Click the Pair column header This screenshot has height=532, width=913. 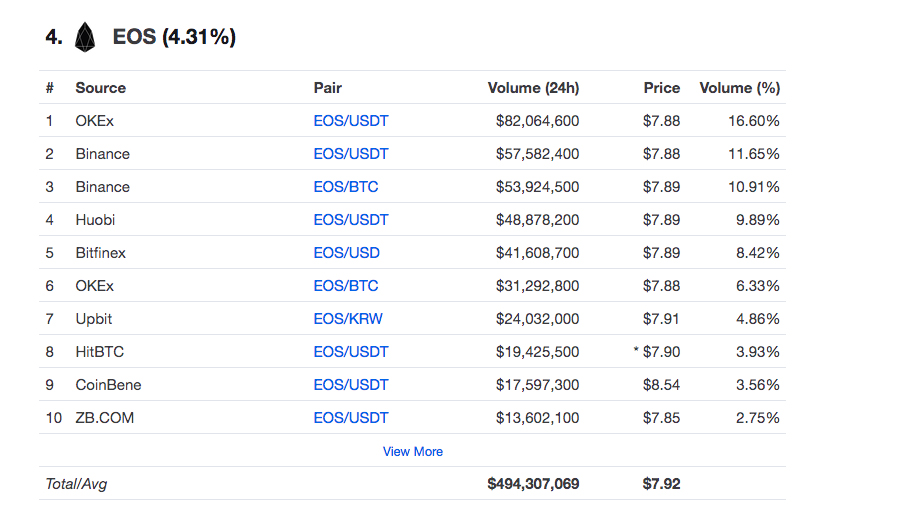(327, 88)
